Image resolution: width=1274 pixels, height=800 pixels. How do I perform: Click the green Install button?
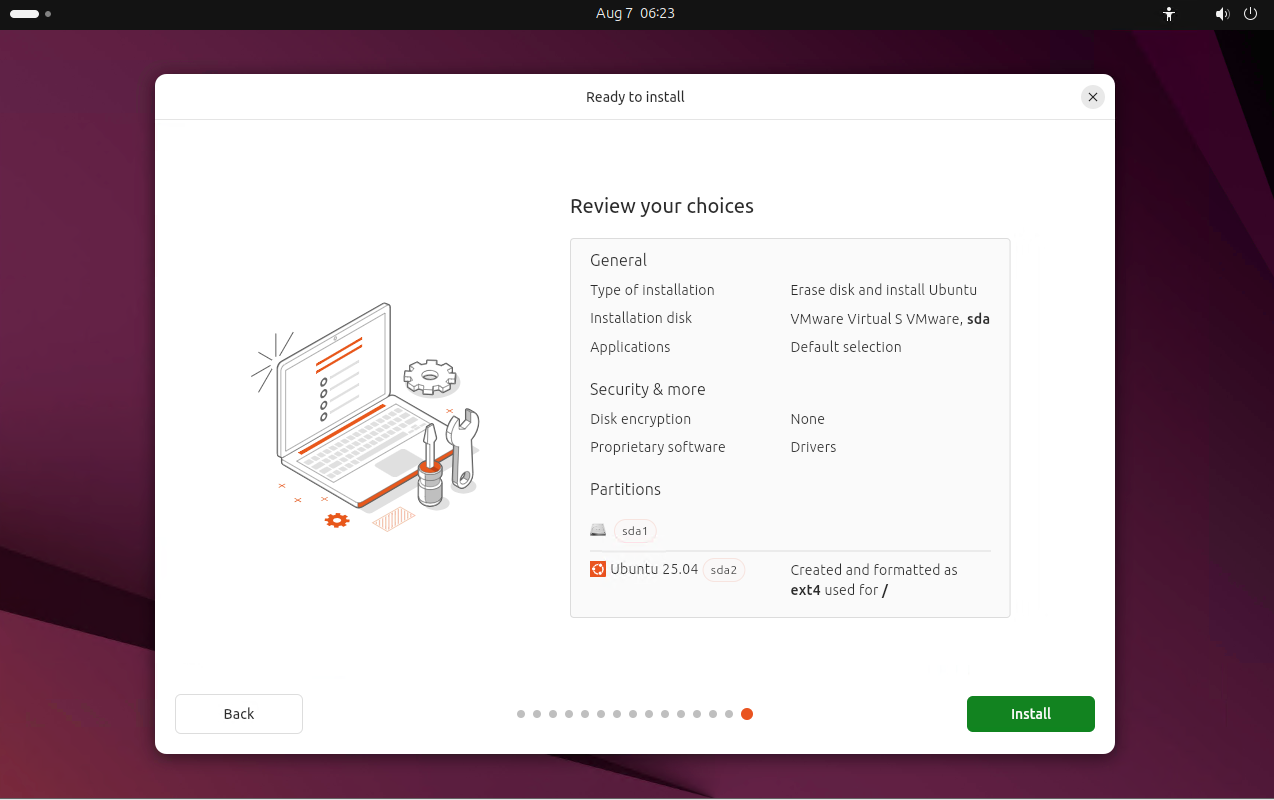point(1030,714)
